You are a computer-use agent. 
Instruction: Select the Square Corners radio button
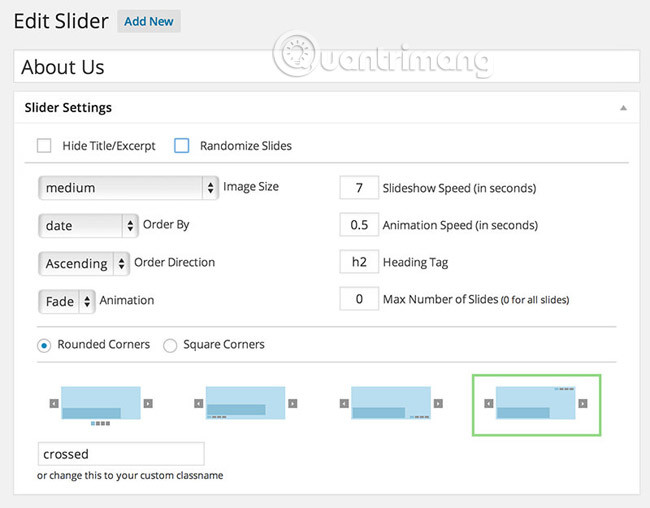(170, 345)
